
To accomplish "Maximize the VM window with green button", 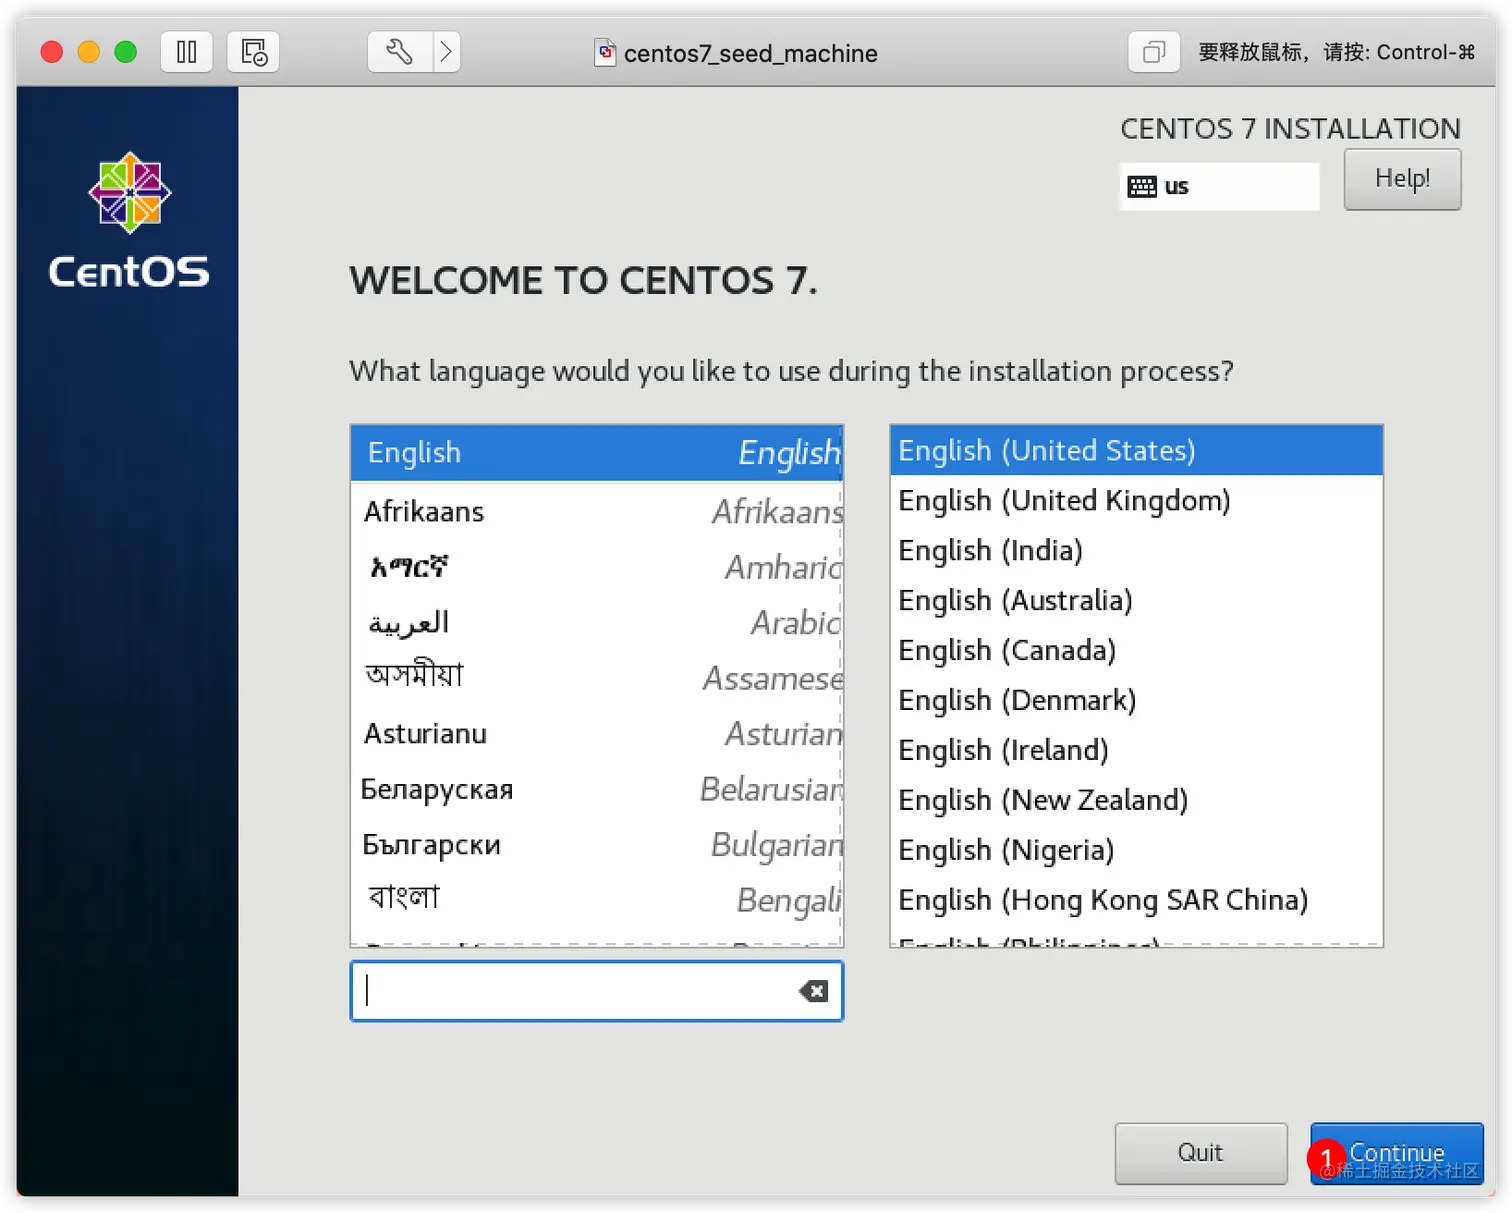I will [126, 52].
